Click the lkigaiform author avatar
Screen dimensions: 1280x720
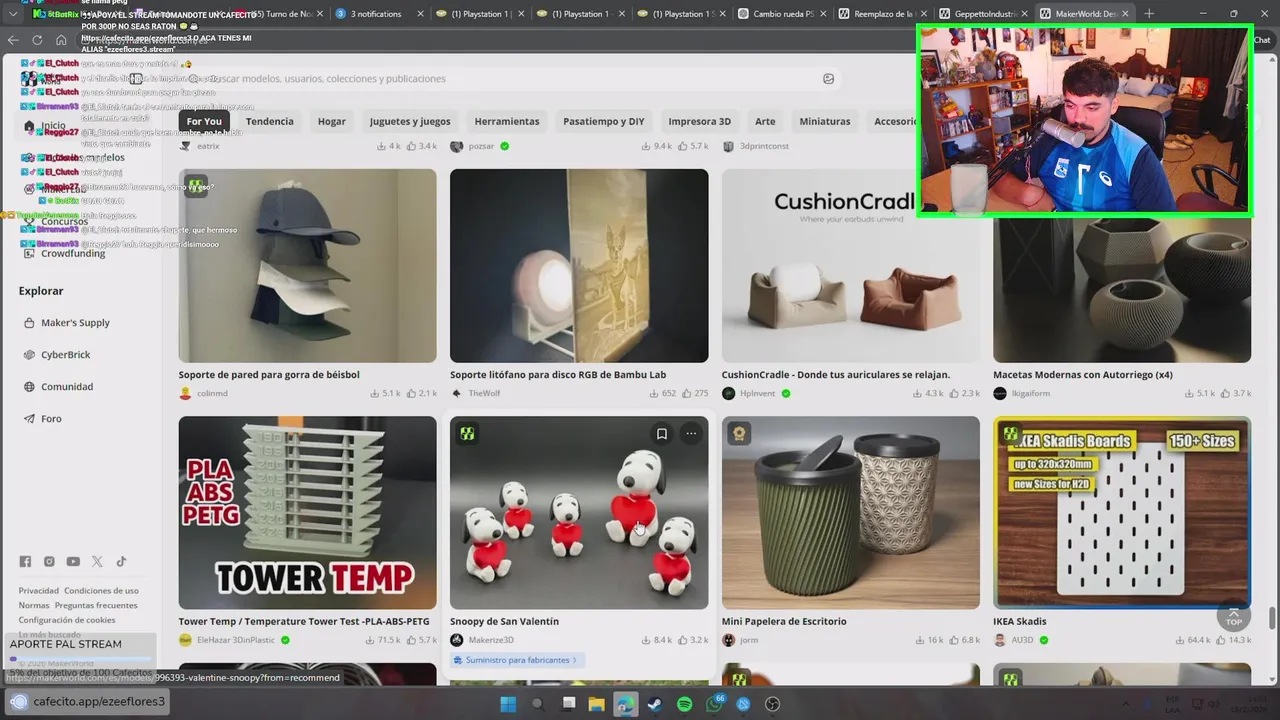[1000, 393]
